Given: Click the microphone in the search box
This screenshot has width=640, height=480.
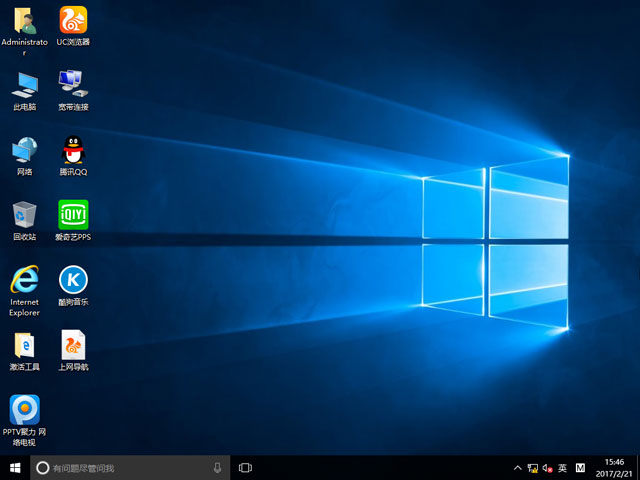Looking at the screenshot, I should coord(217,468).
